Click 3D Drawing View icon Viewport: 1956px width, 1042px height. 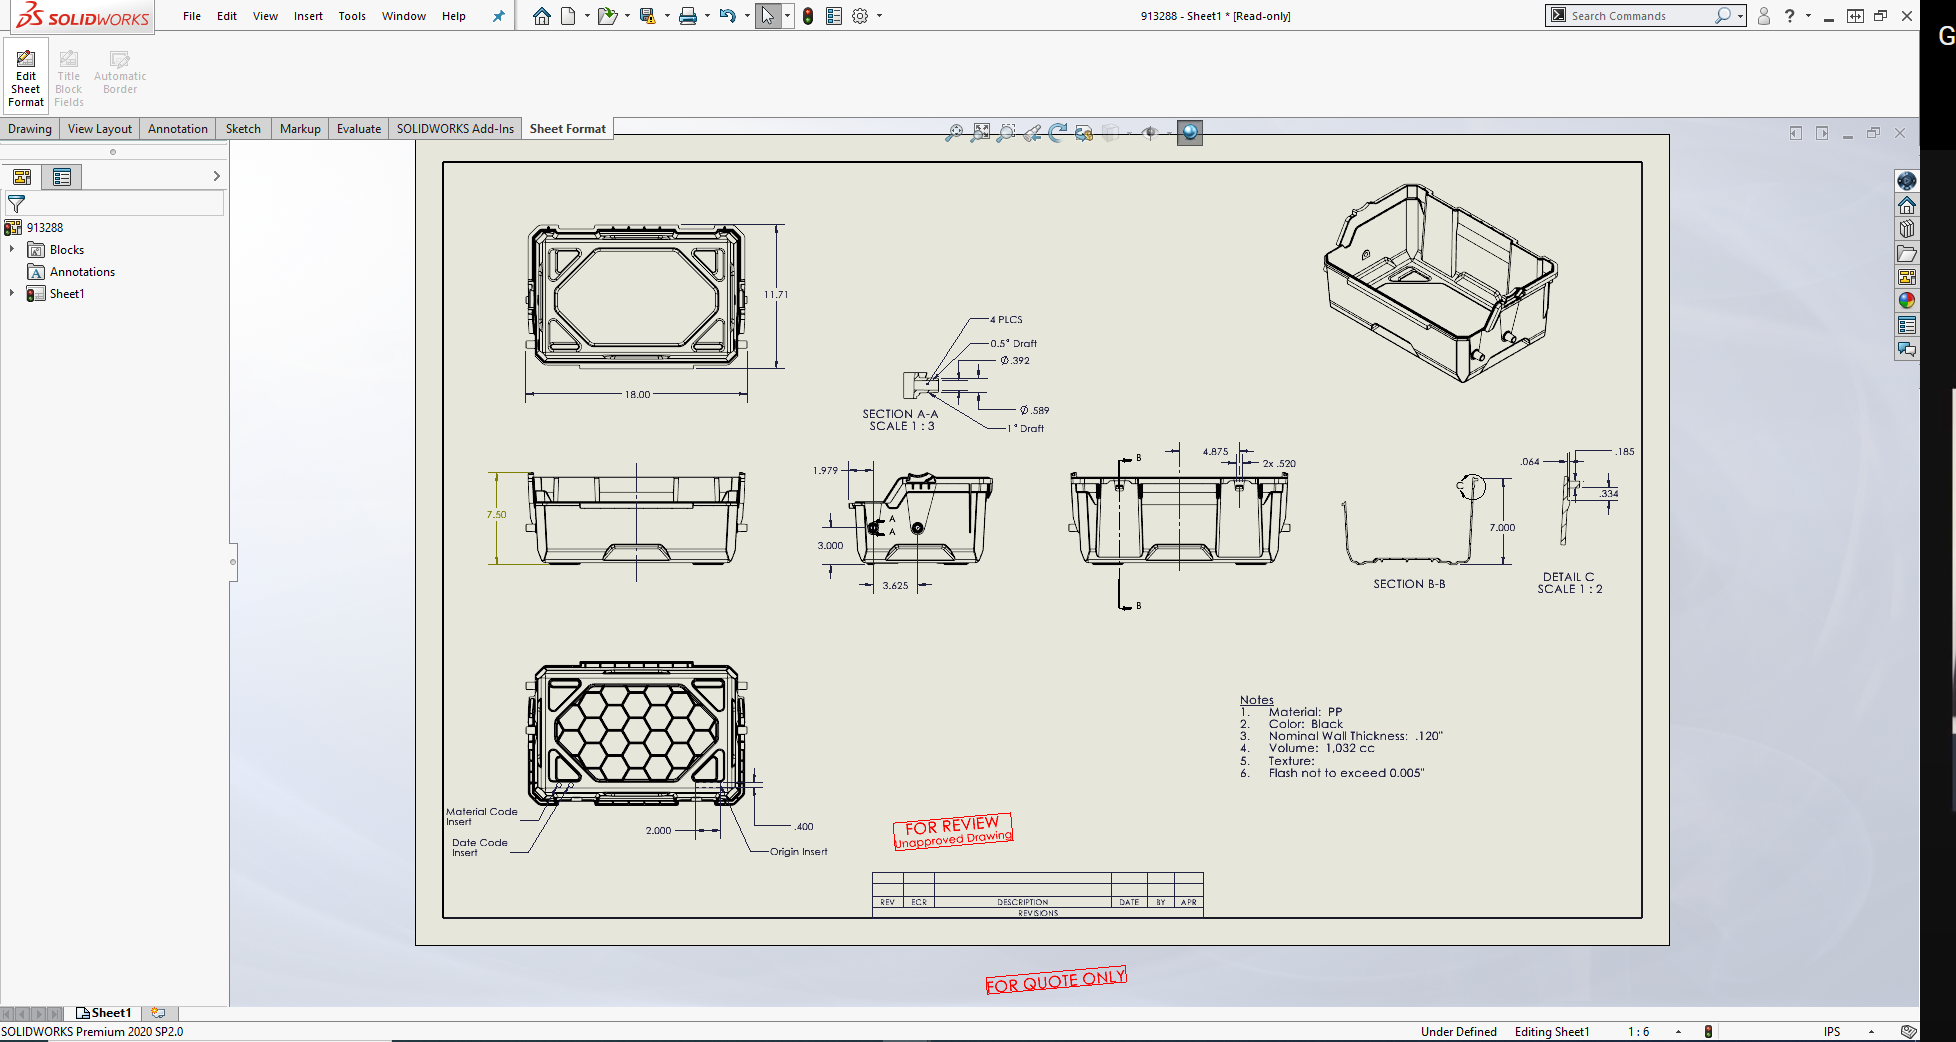coord(1084,132)
